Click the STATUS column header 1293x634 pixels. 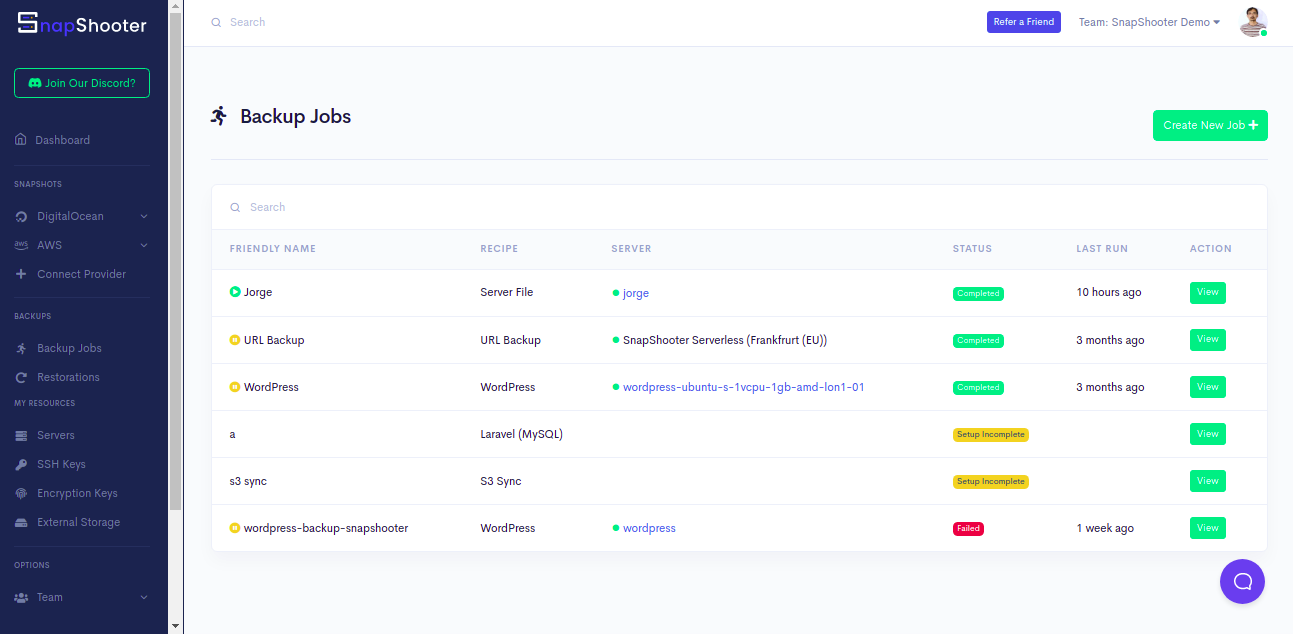click(972, 249)
